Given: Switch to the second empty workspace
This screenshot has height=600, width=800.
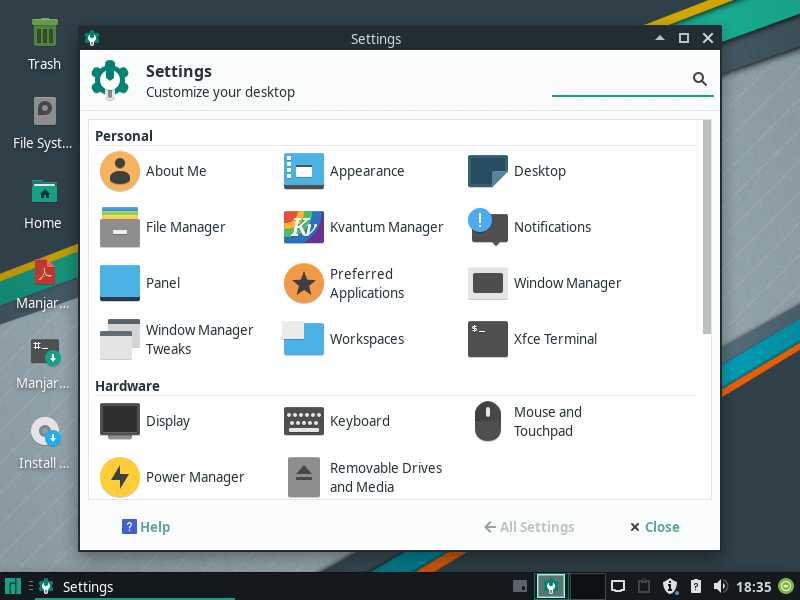Looking at the screenshot, I should [587, 586].
